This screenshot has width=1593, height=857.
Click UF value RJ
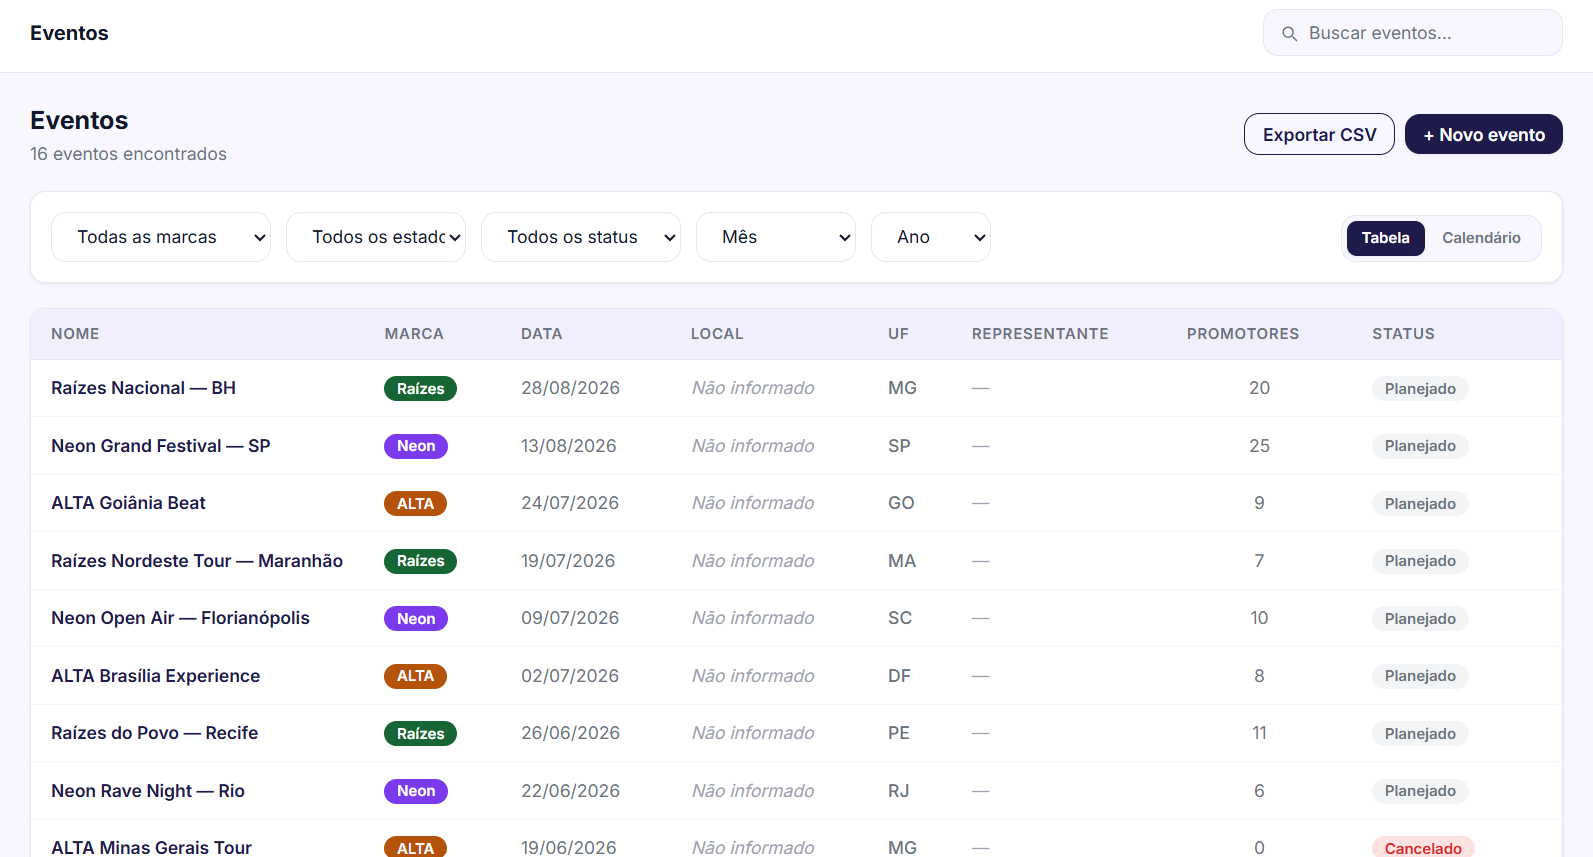coord(899,791)
